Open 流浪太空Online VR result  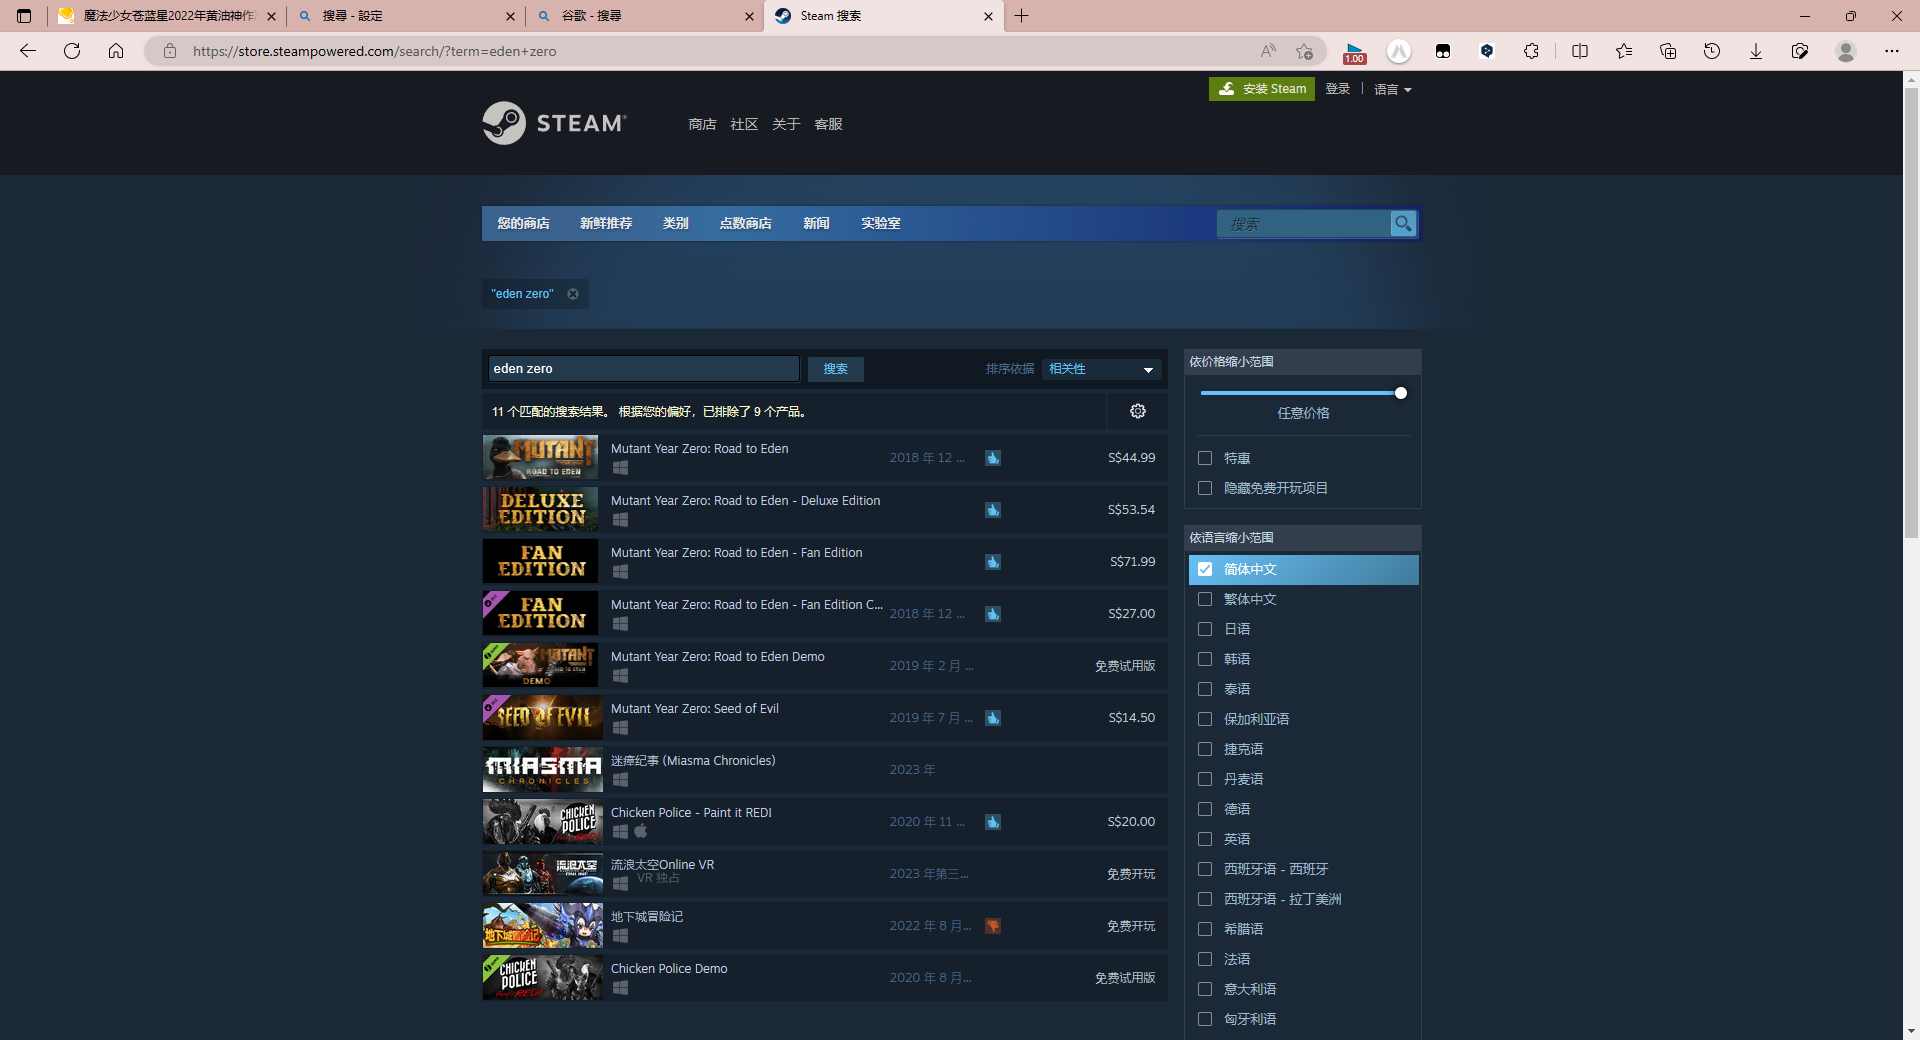pyautogui.click(x=824, y=873)
